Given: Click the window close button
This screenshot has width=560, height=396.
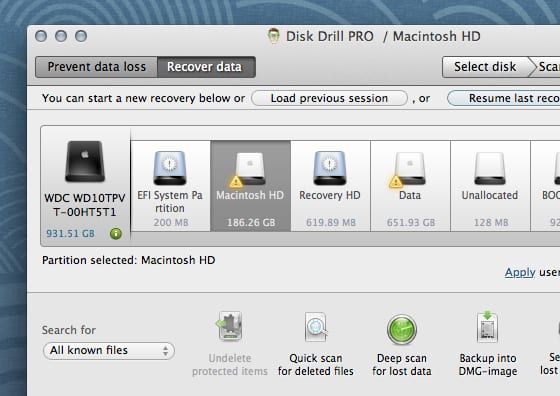Looking at the screenshot, I should pyautogui.click(x=41, y=36).
